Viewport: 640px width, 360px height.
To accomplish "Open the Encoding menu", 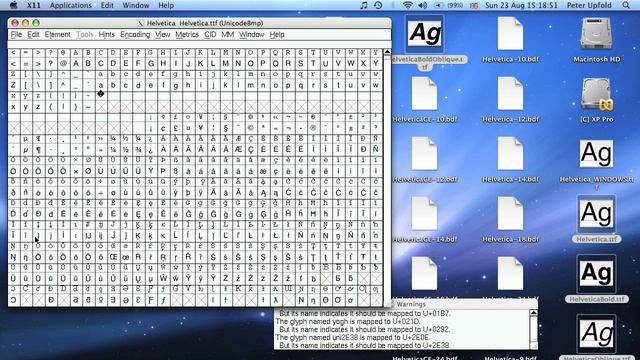I will pos(135,35).
